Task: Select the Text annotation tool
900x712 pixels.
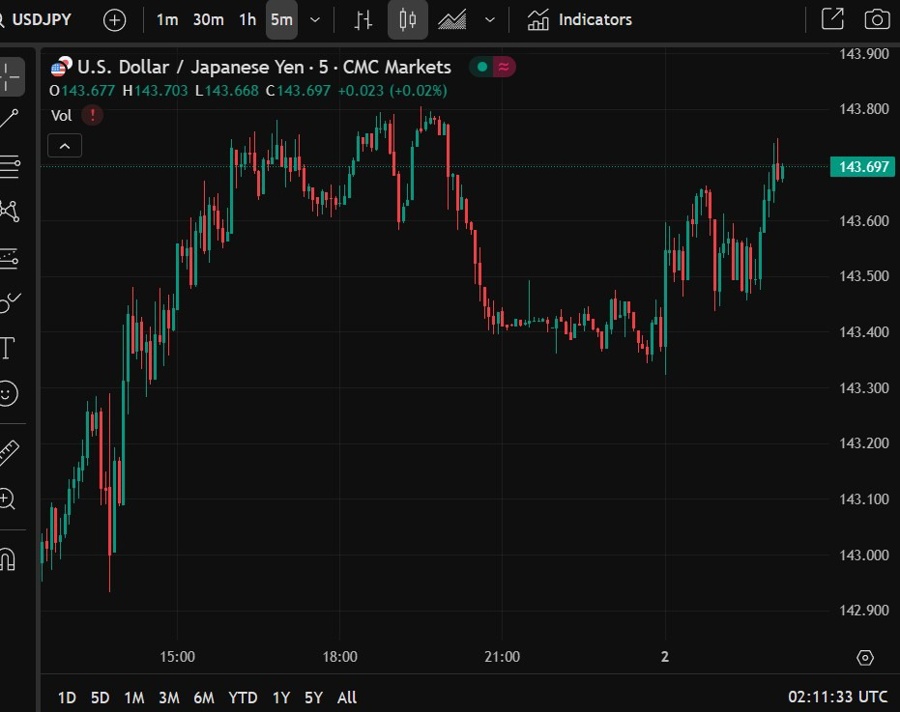Action: pos(8,348)
